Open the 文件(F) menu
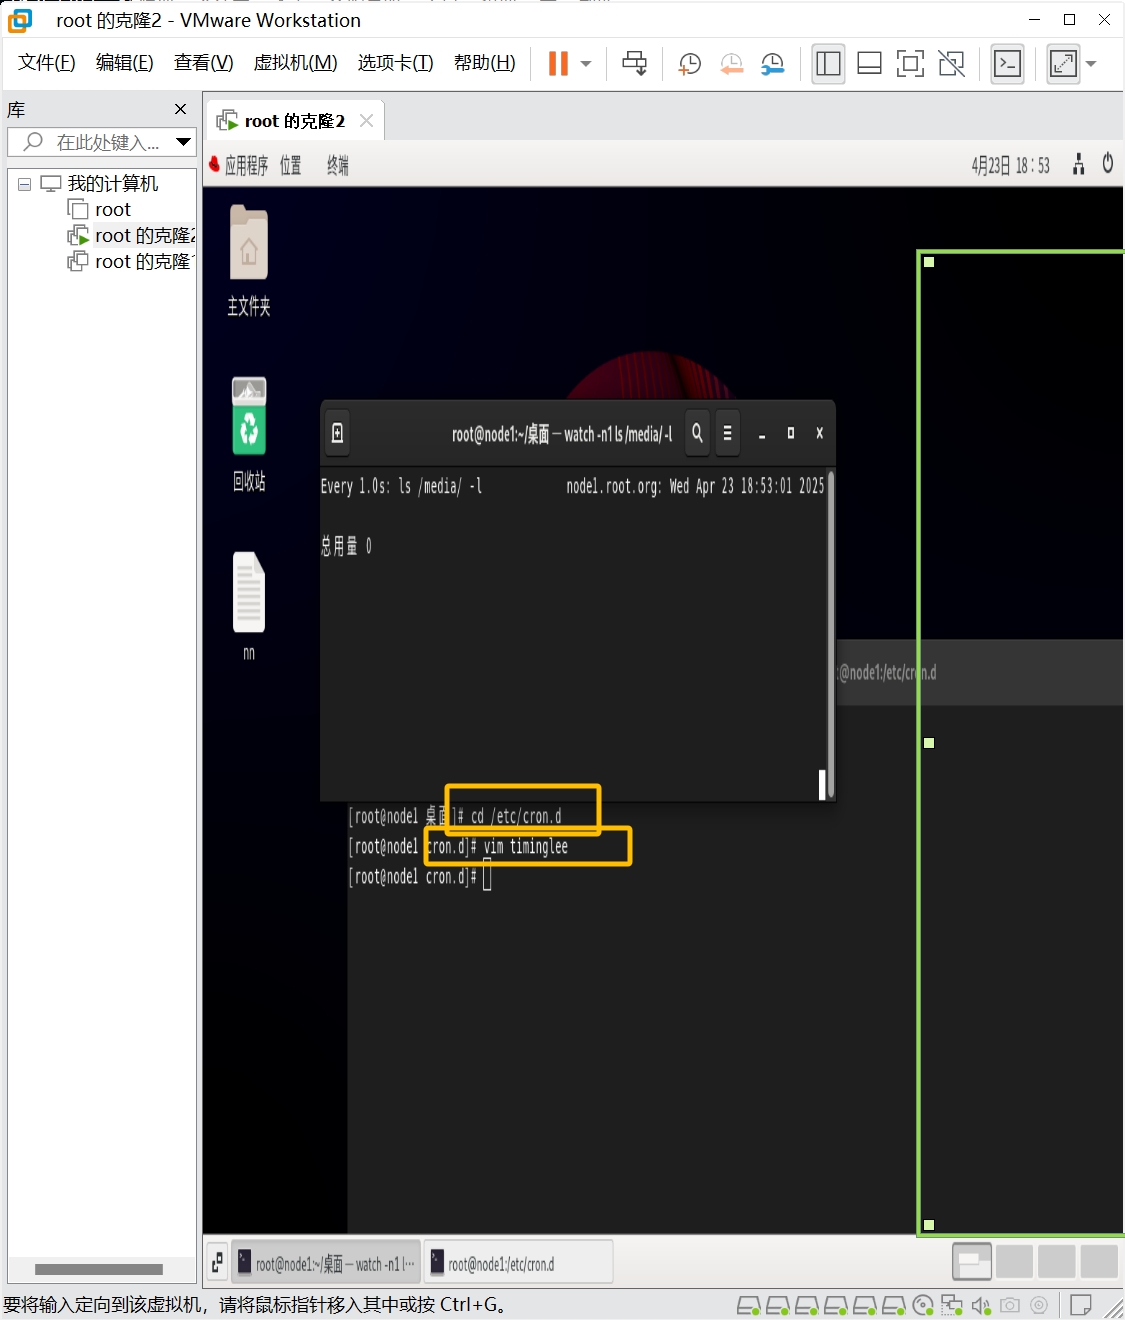The width and height of the screenshot is (1125, 1320). [x=47, y=63]
